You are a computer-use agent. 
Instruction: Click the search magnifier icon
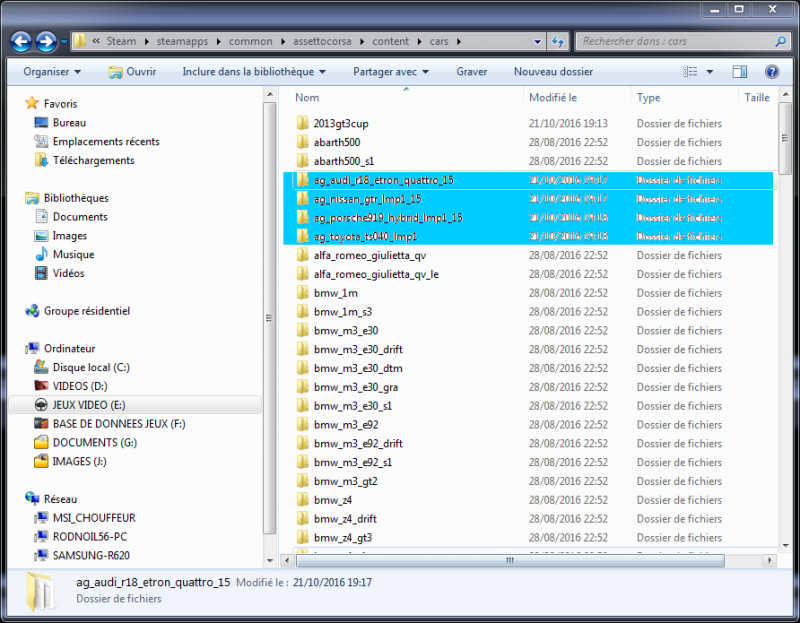click(x=780, y=41)
